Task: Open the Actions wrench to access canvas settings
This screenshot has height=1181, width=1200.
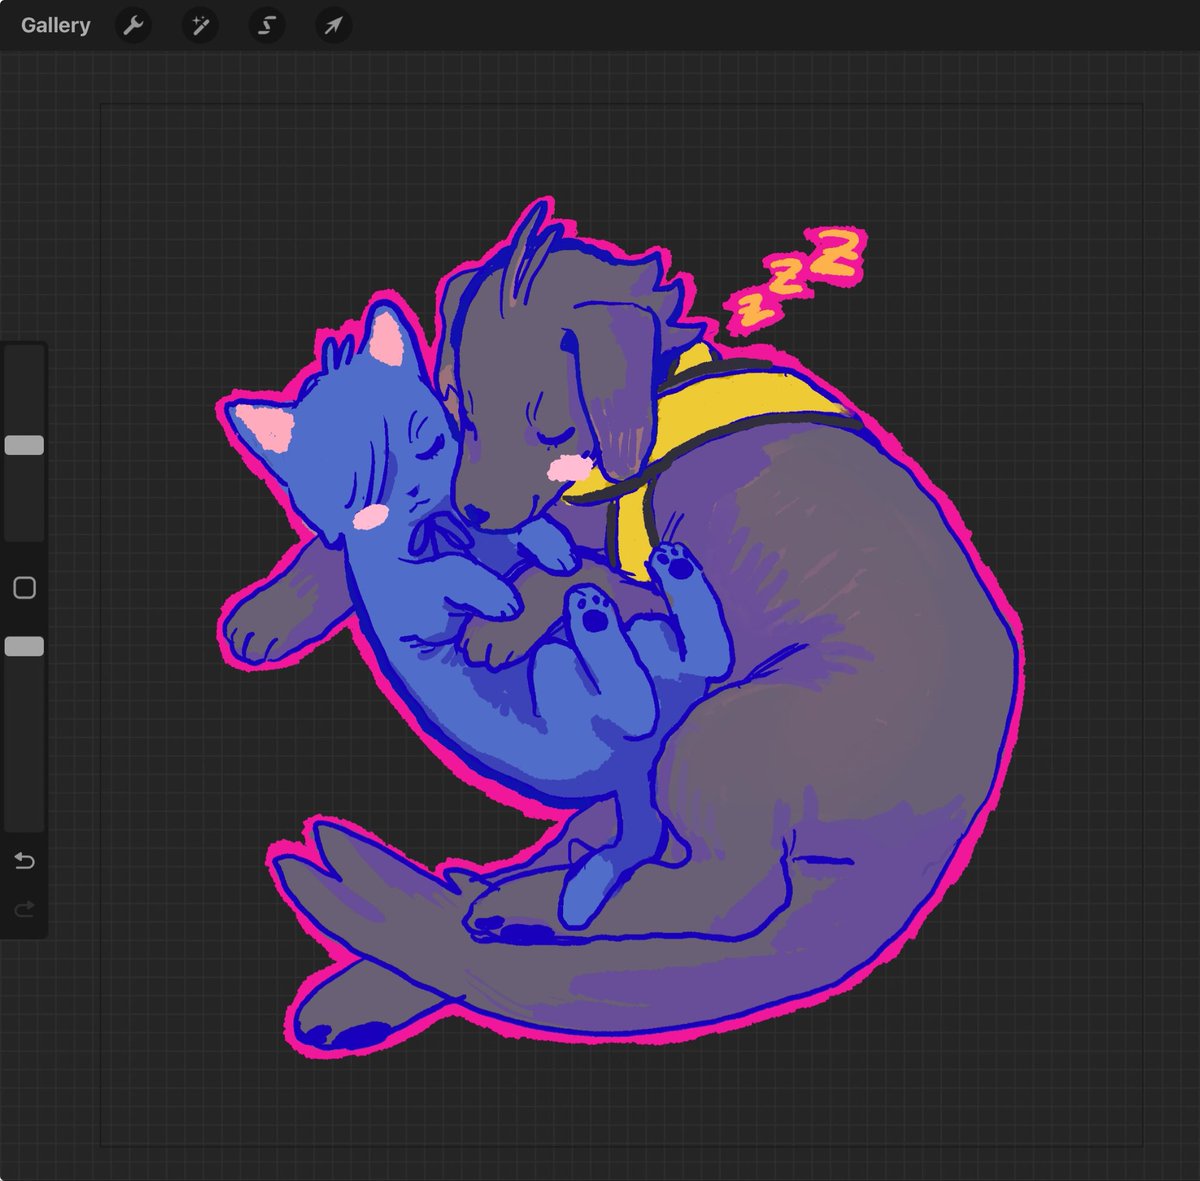Action: (x=133, y=25)
